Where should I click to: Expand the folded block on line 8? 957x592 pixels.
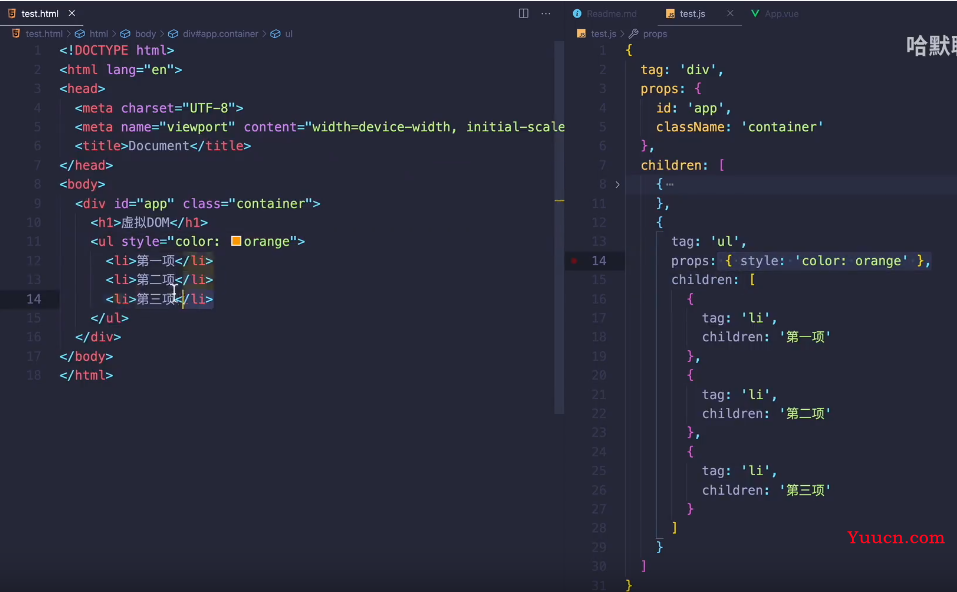(617, 184)
